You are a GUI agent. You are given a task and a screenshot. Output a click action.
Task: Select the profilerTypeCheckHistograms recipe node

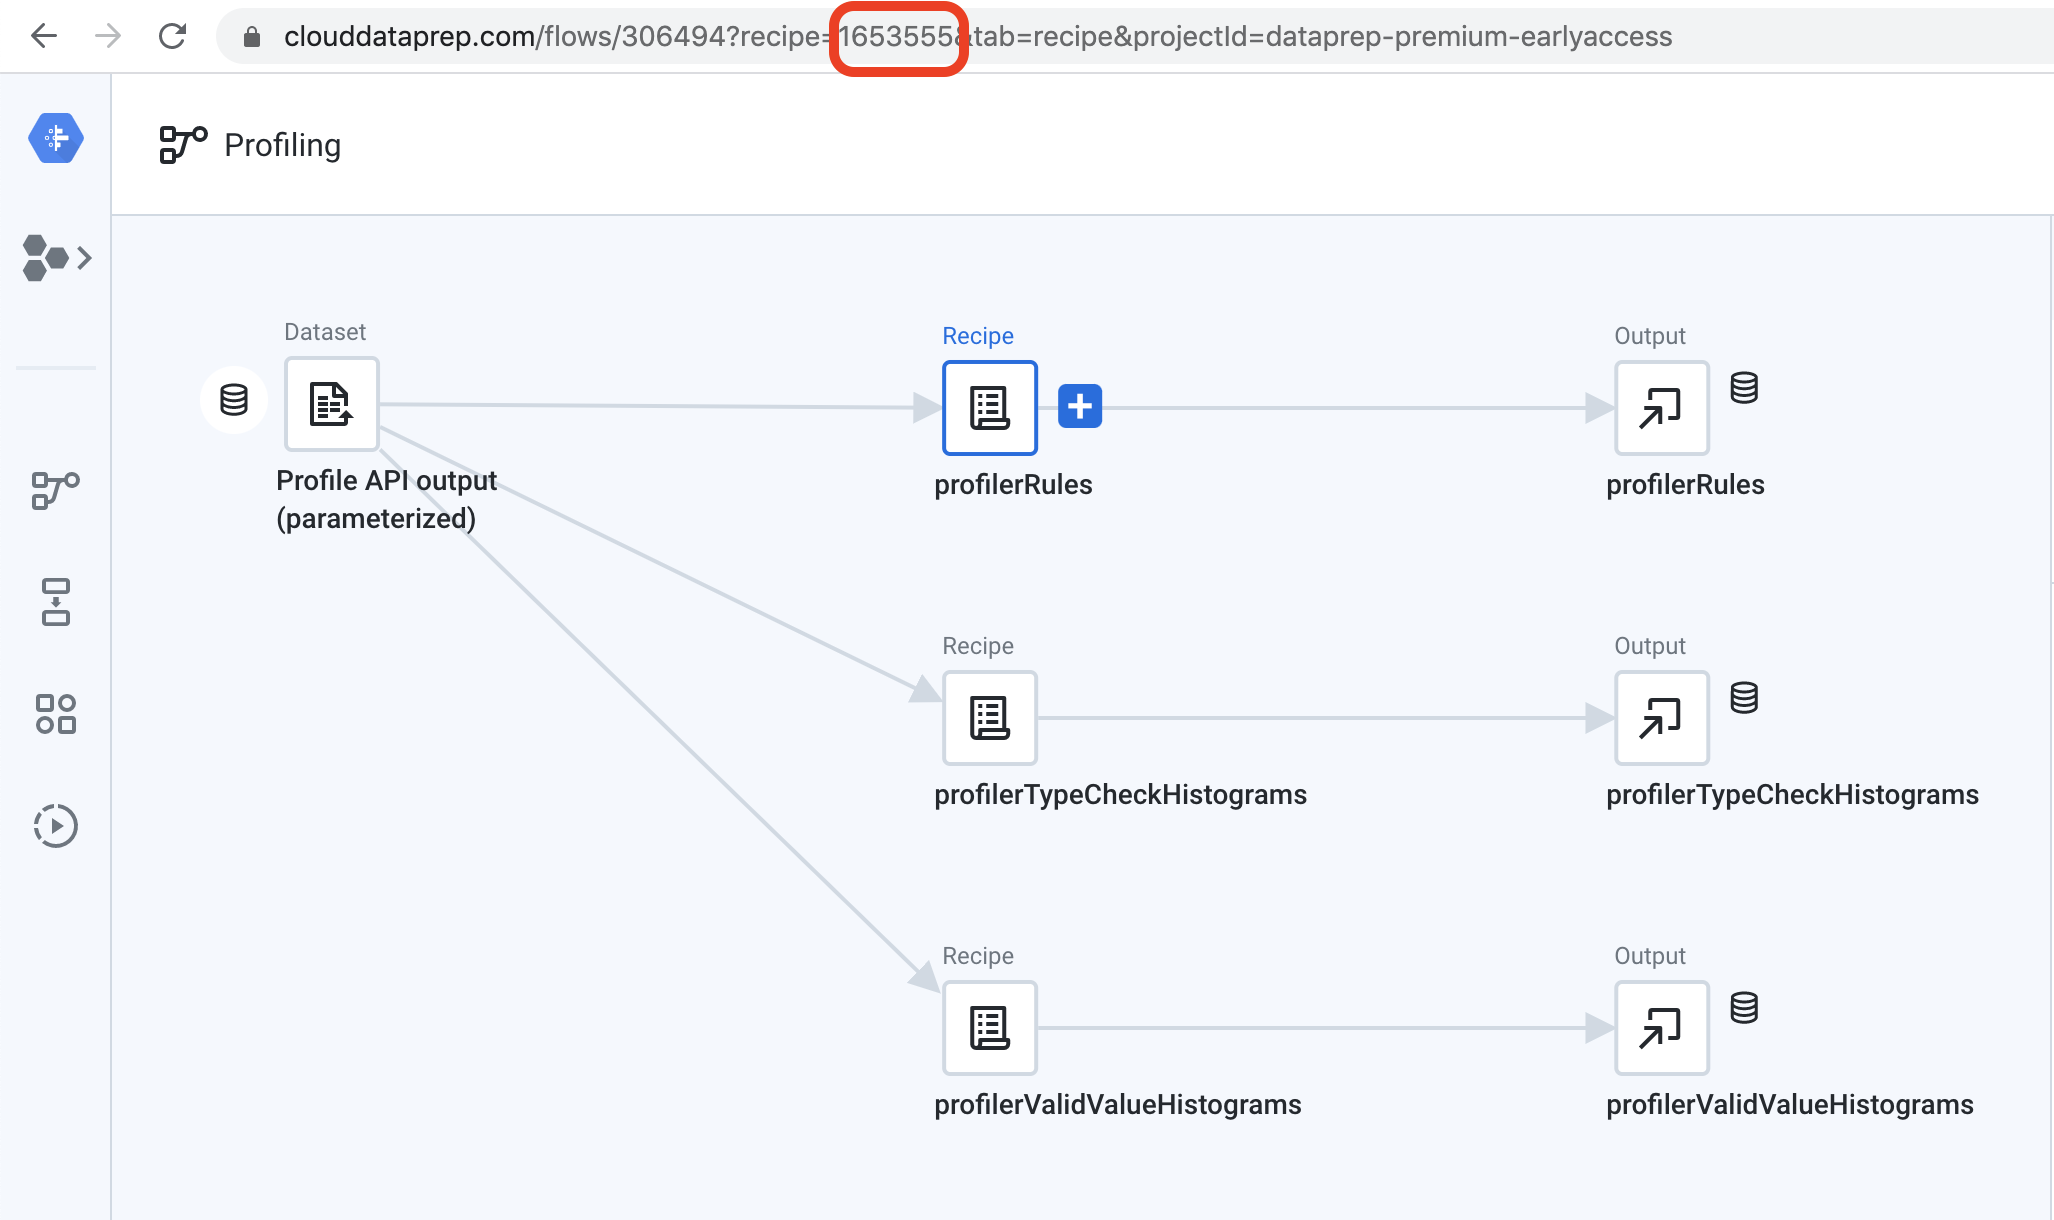pos(990,718)
